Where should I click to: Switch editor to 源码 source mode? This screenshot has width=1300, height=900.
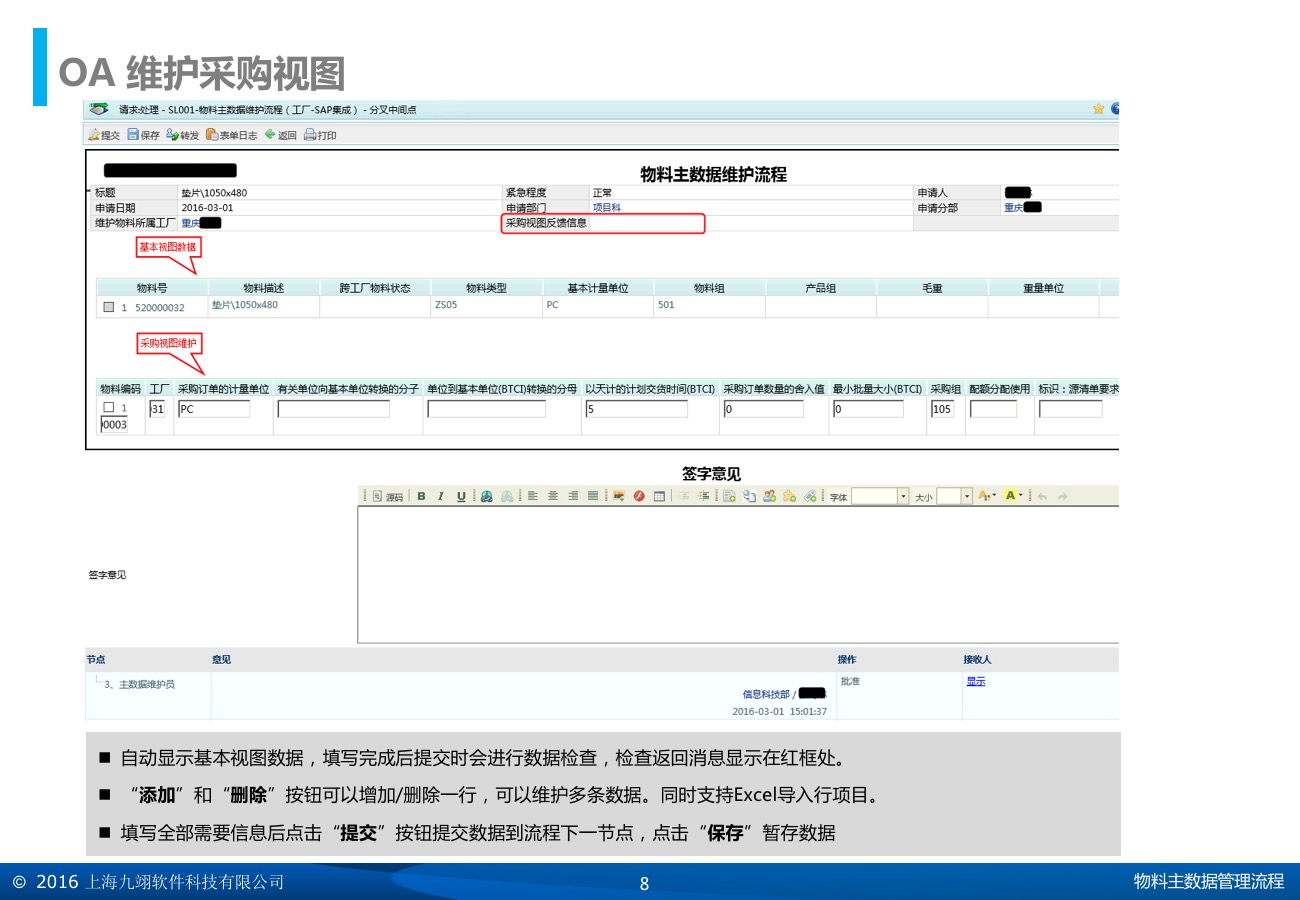pyautogui.click(x=389, y=496)
